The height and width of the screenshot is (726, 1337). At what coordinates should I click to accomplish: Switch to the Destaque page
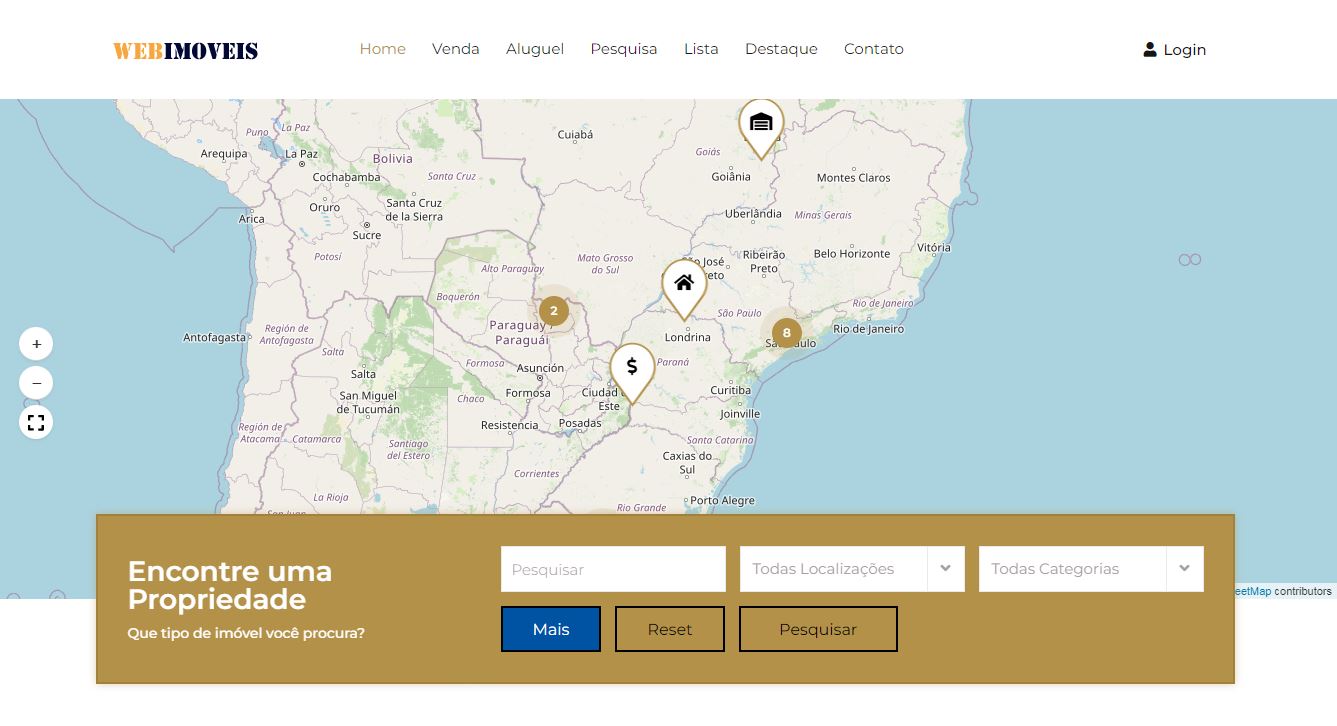pyautogui.click(x=781, y=48)
